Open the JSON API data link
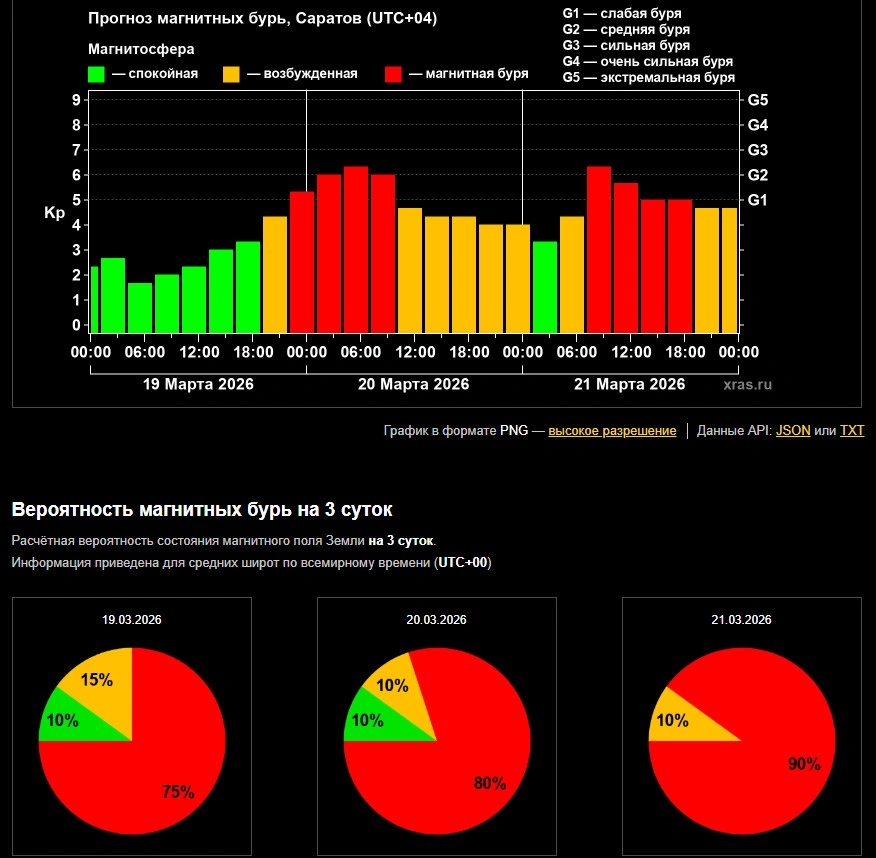876x858 pixels. point(793,431)
